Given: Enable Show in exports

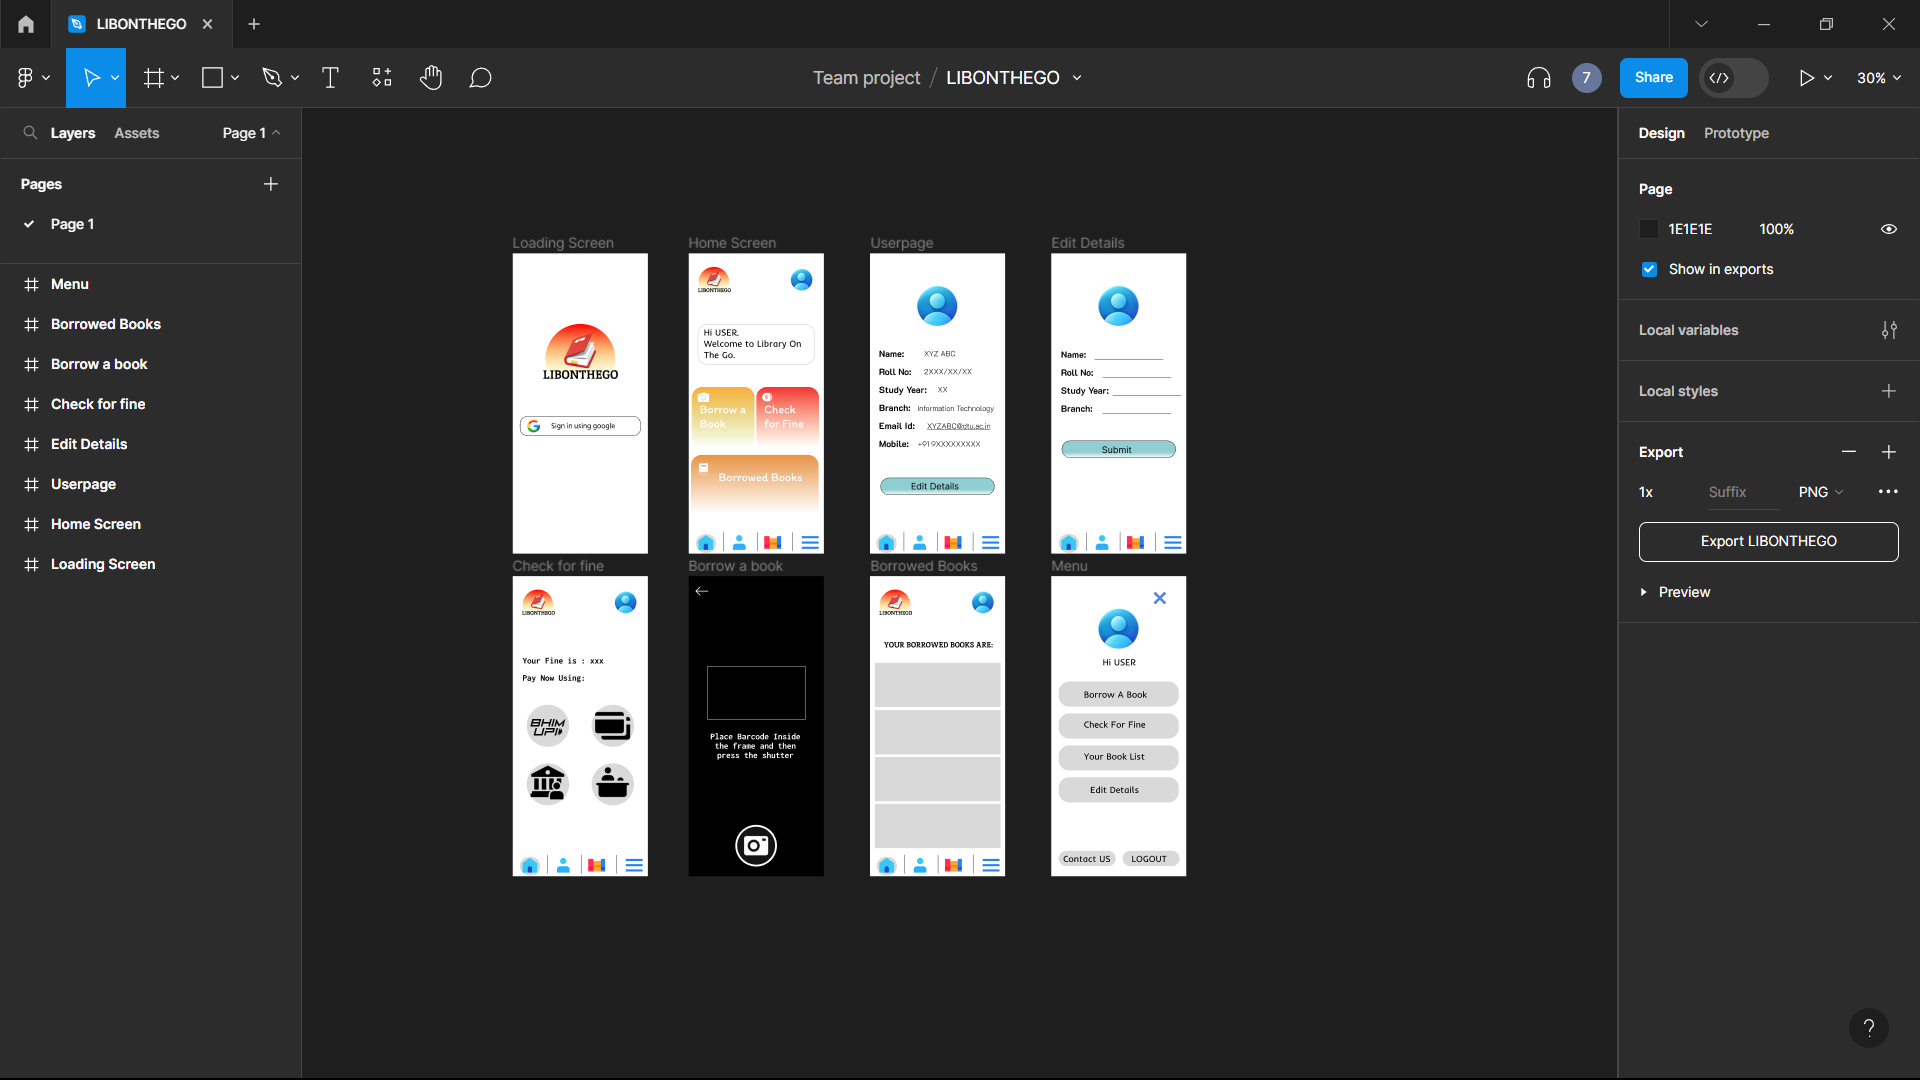Looking at the screenshot, I should (1648, 269).
